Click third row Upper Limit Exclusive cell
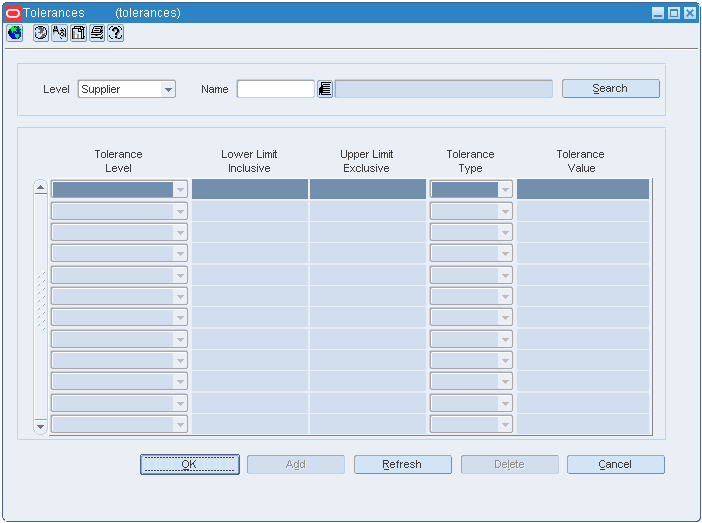Viewport: 702px width, 523px height. [x=368, y=232]
